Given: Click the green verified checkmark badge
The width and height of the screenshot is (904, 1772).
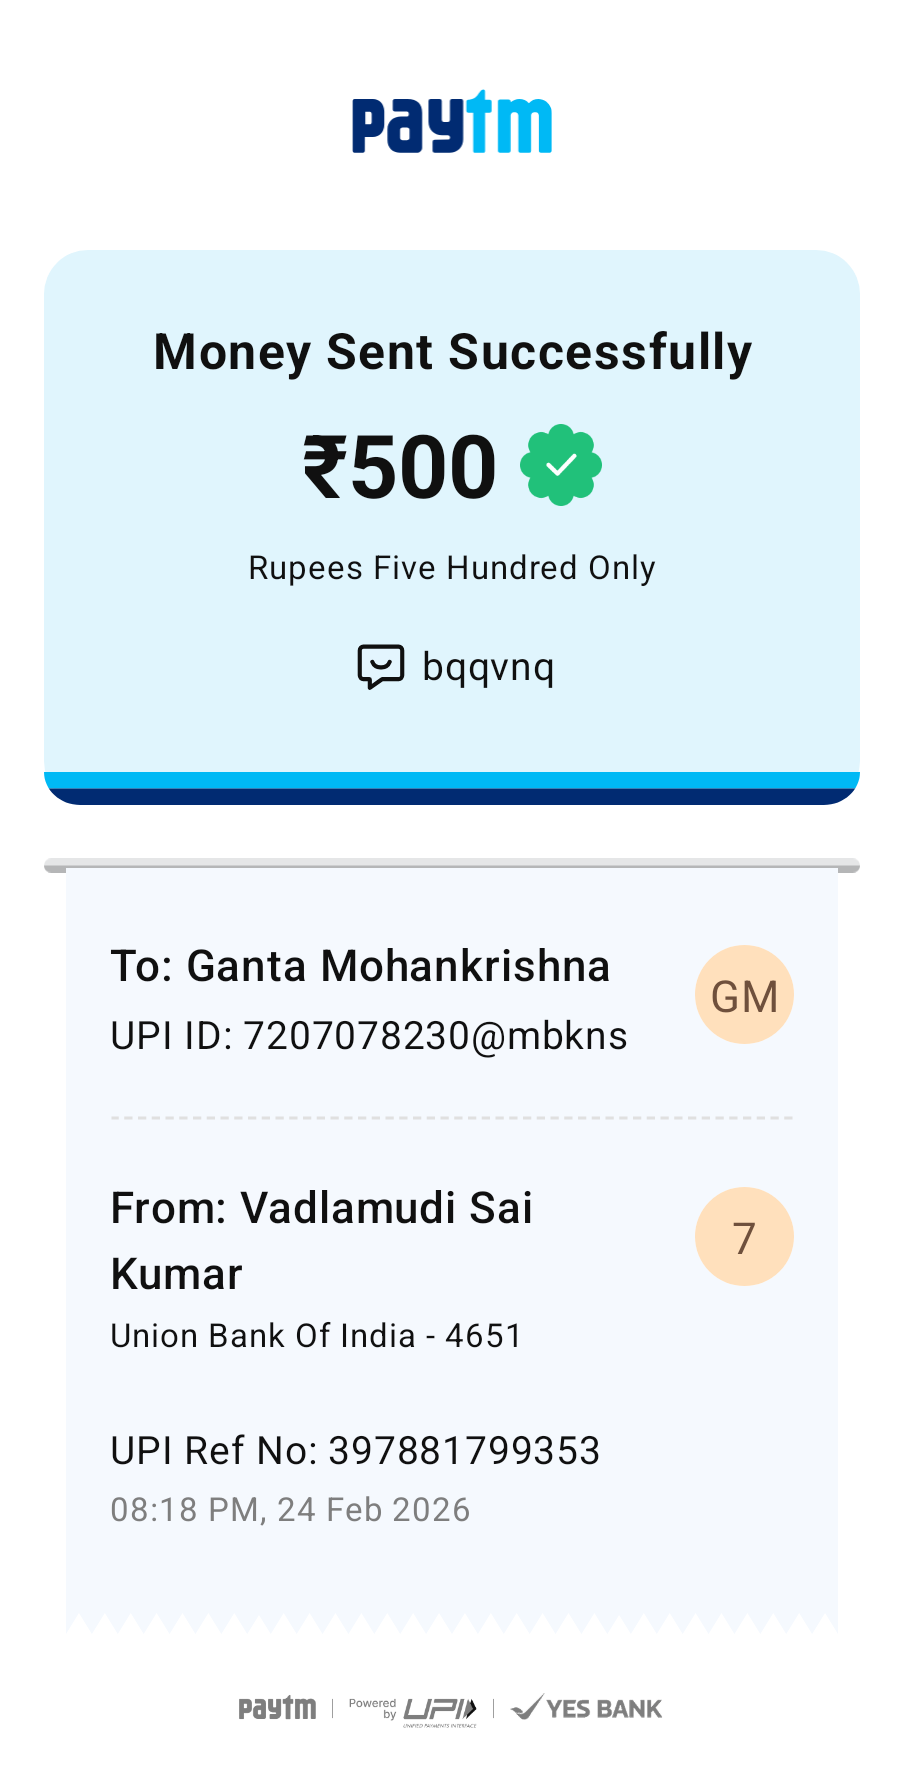Looking at the screenshot, I should coord(561,465).
